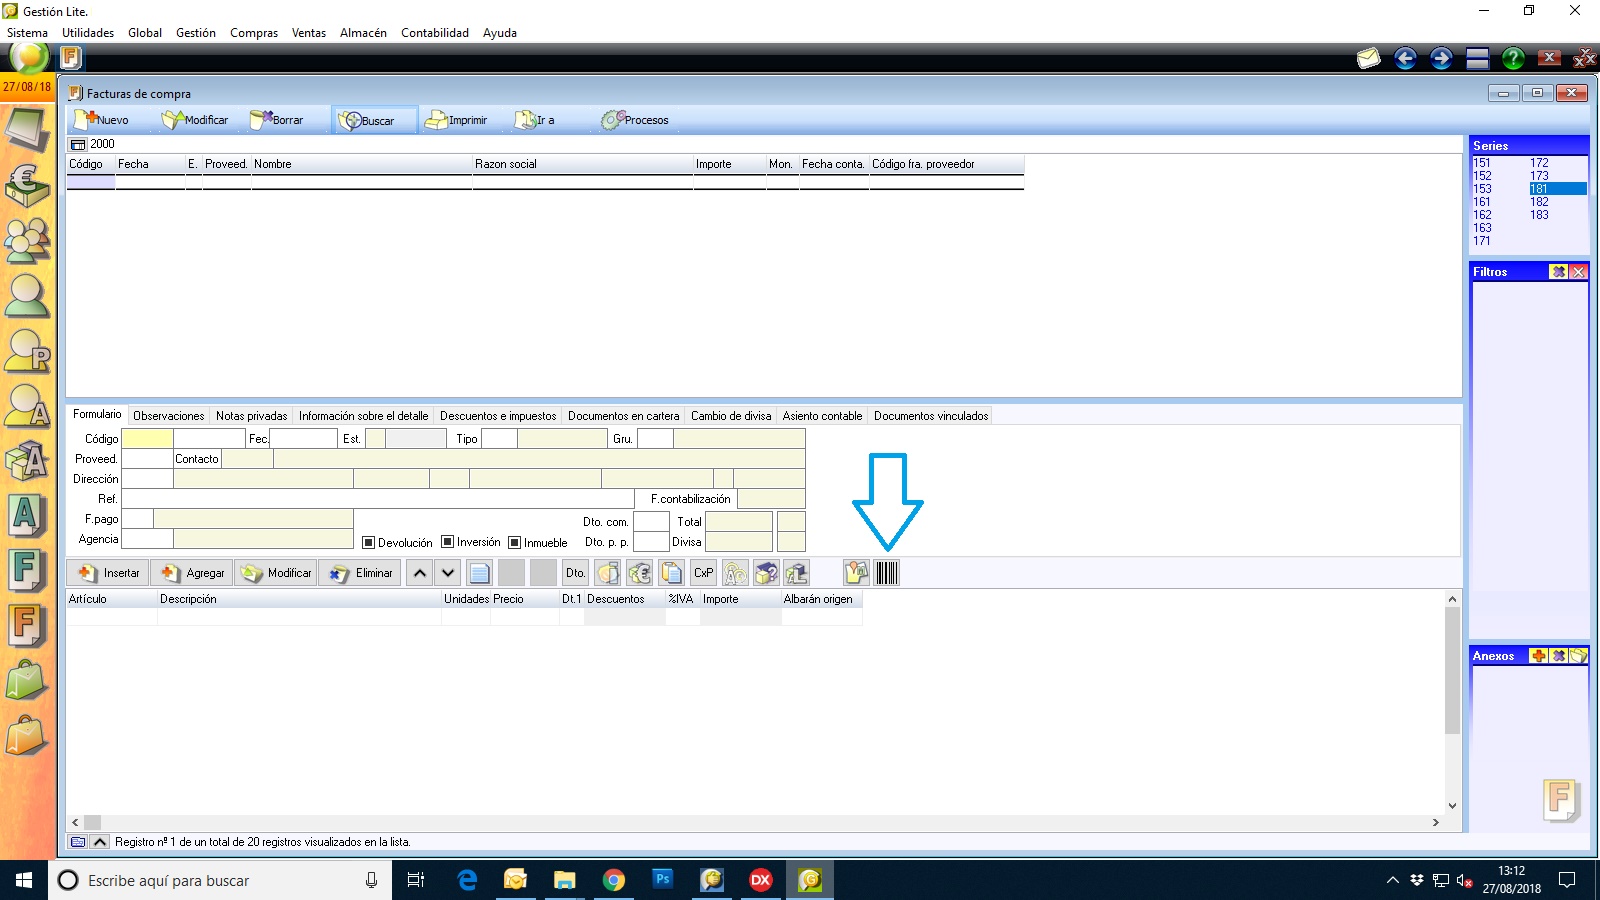The image size is (1600, 900).
Task: Click the green F document sidebar icon
Action: [27, 571]
